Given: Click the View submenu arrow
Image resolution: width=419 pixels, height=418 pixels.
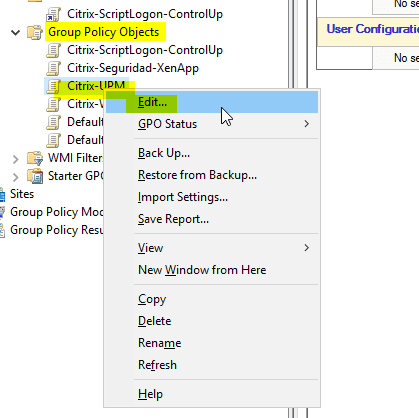Looking at the screenshot, I should (307, 248).
